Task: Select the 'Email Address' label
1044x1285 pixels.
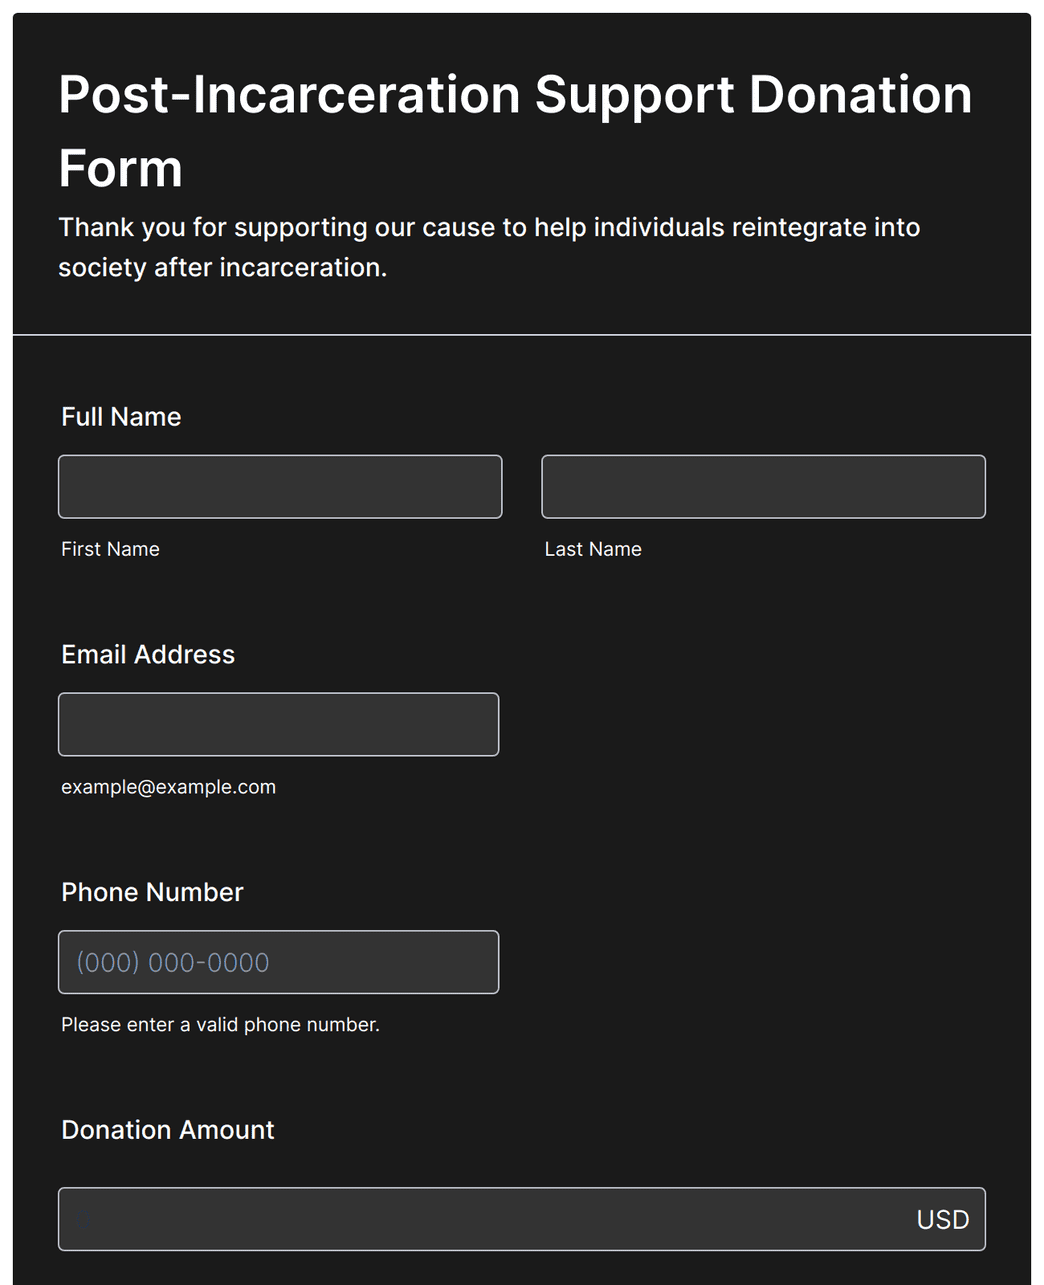Action: (148, 655)
